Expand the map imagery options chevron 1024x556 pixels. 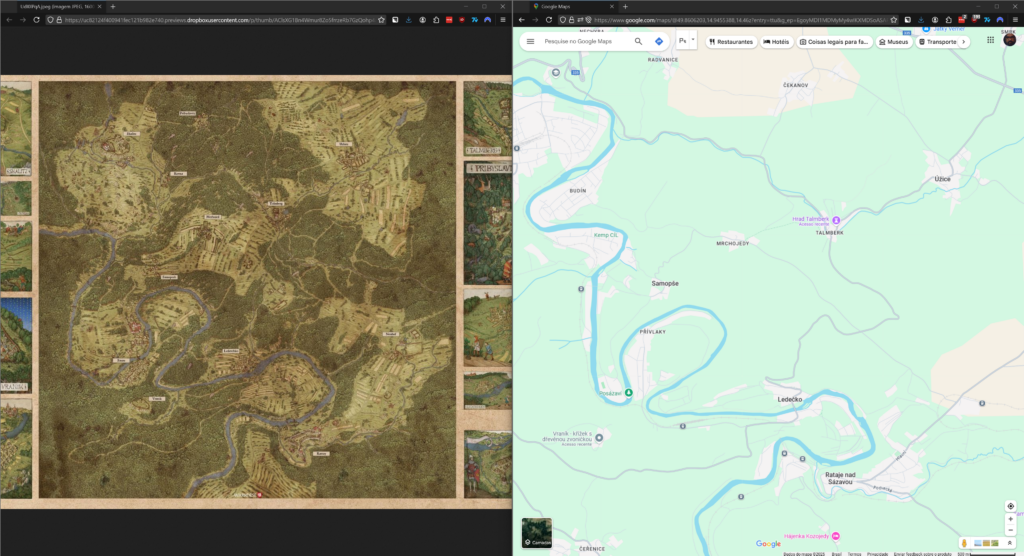coord(1010,543)
